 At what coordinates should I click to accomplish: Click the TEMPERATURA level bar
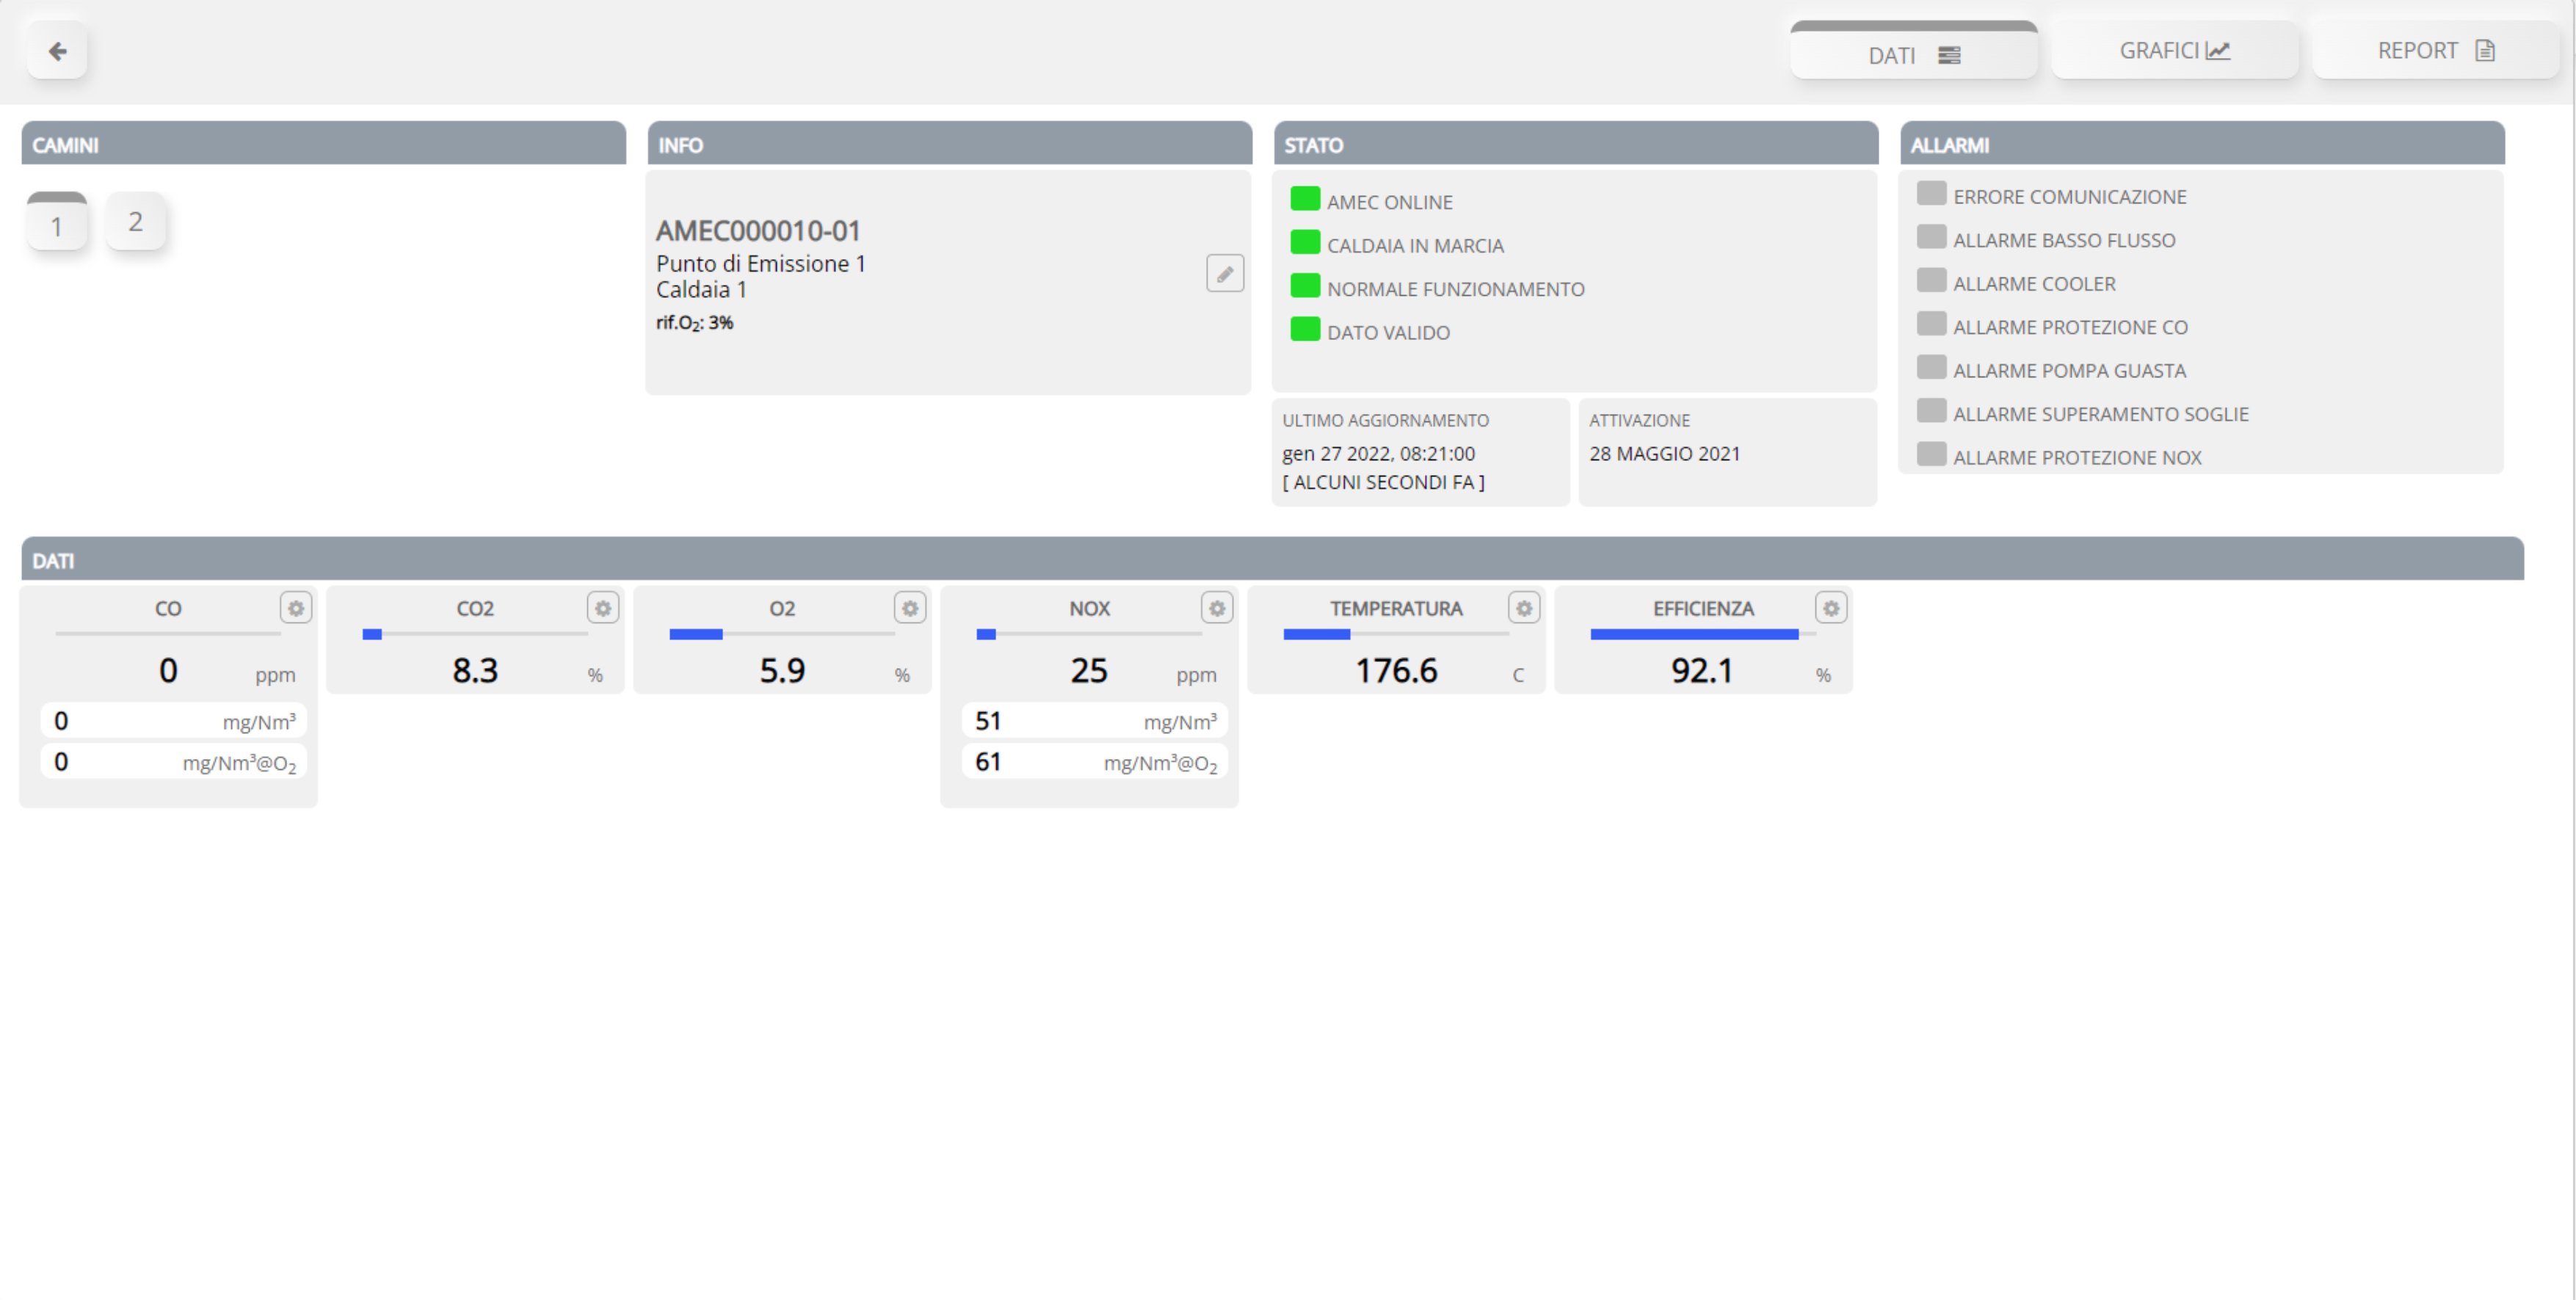click(x=1396, y=634)
